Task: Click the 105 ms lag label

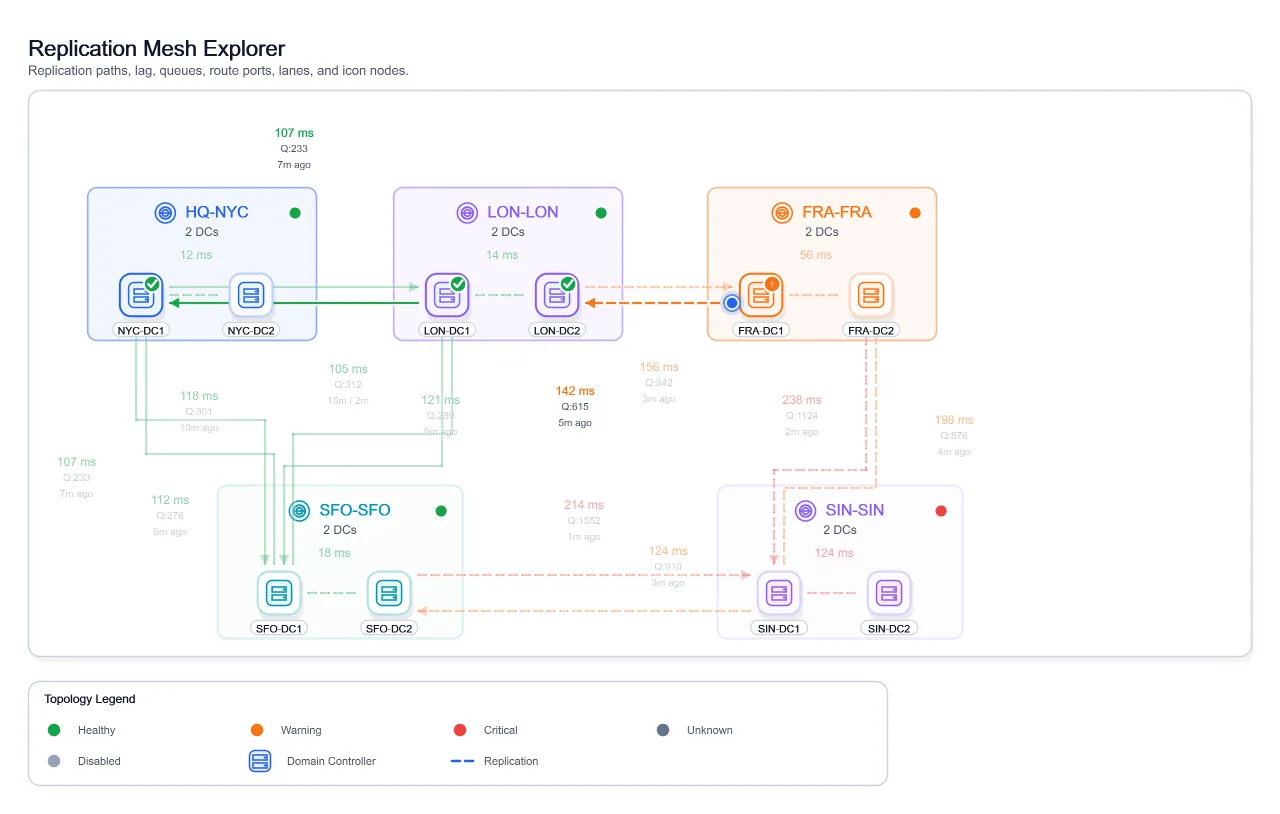Action: 348,369
